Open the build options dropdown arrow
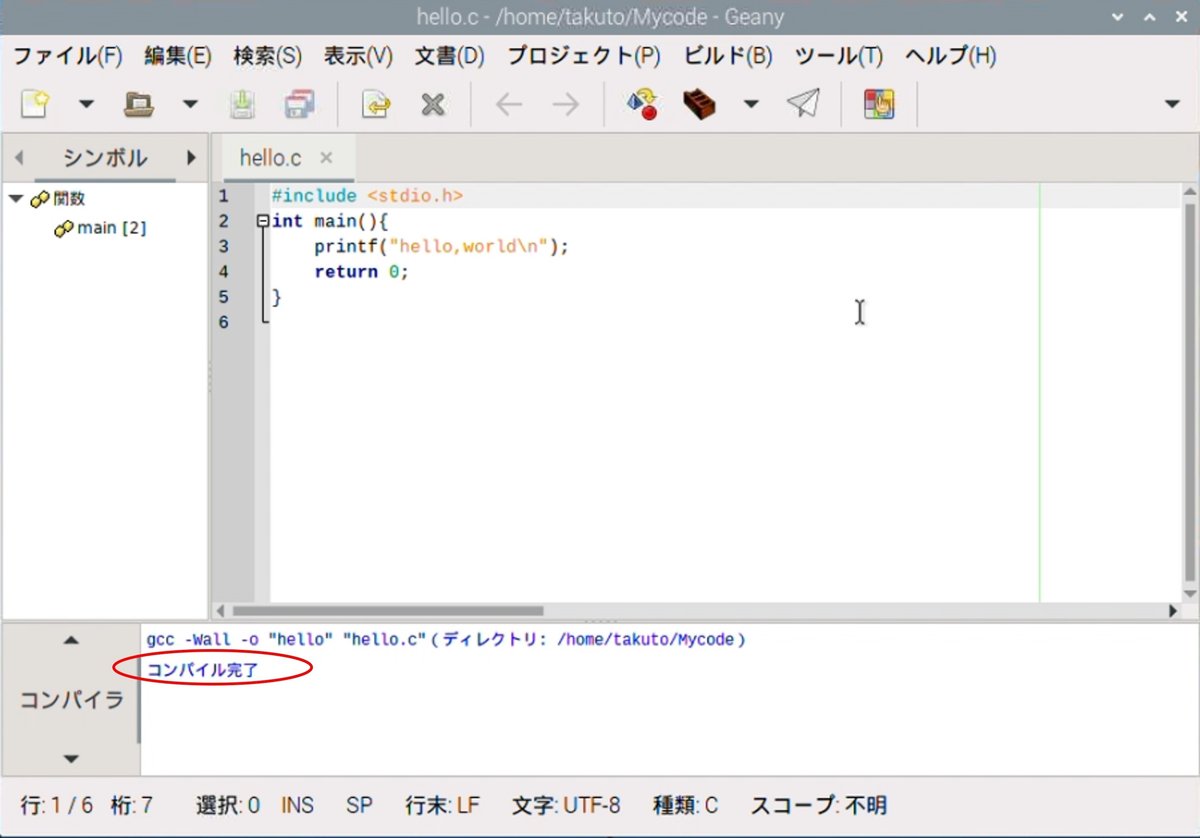This screenshot has height=838, width=1200. click(751, 105)
